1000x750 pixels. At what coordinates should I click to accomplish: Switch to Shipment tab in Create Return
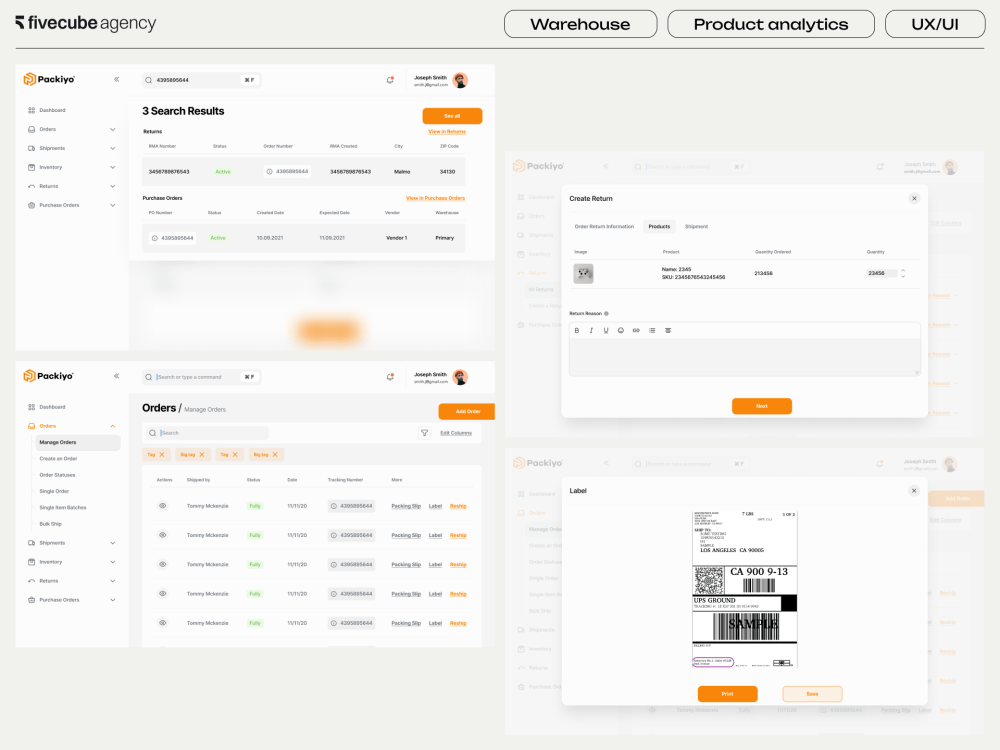tap(696, 226)
